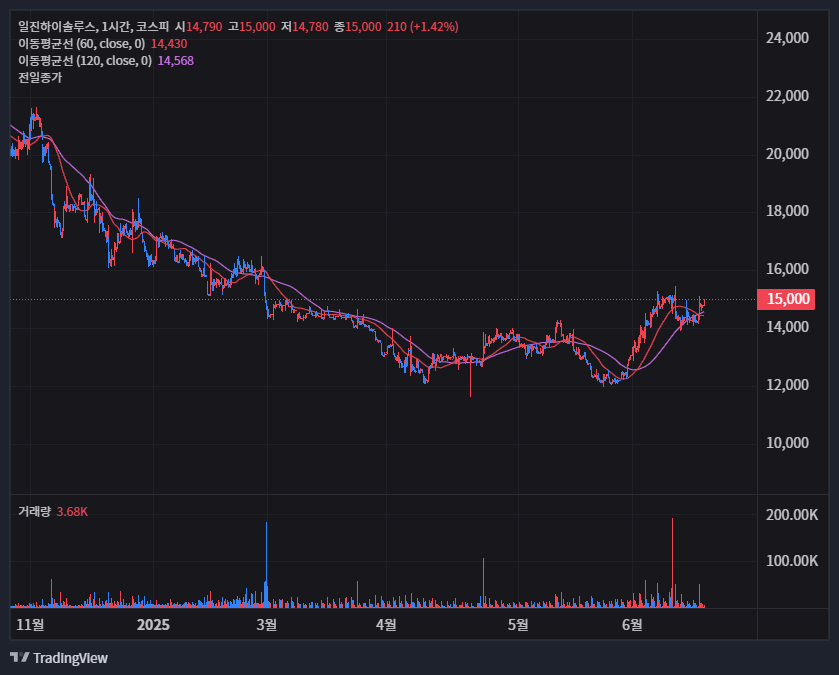Click the 210 (+1.42%) change value
The image size is (839, 675).
[423, 27]
